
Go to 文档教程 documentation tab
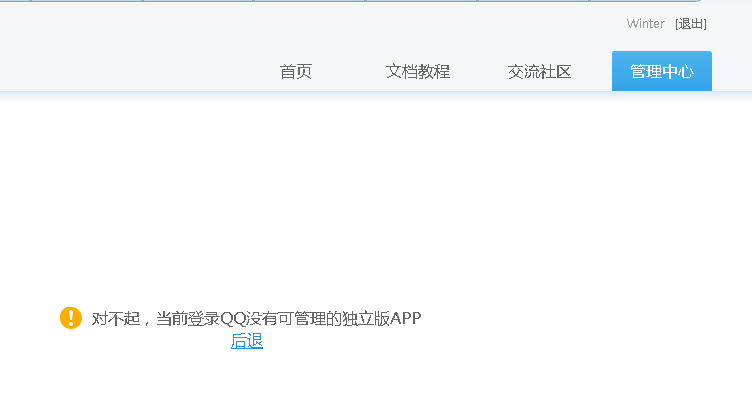418,71
